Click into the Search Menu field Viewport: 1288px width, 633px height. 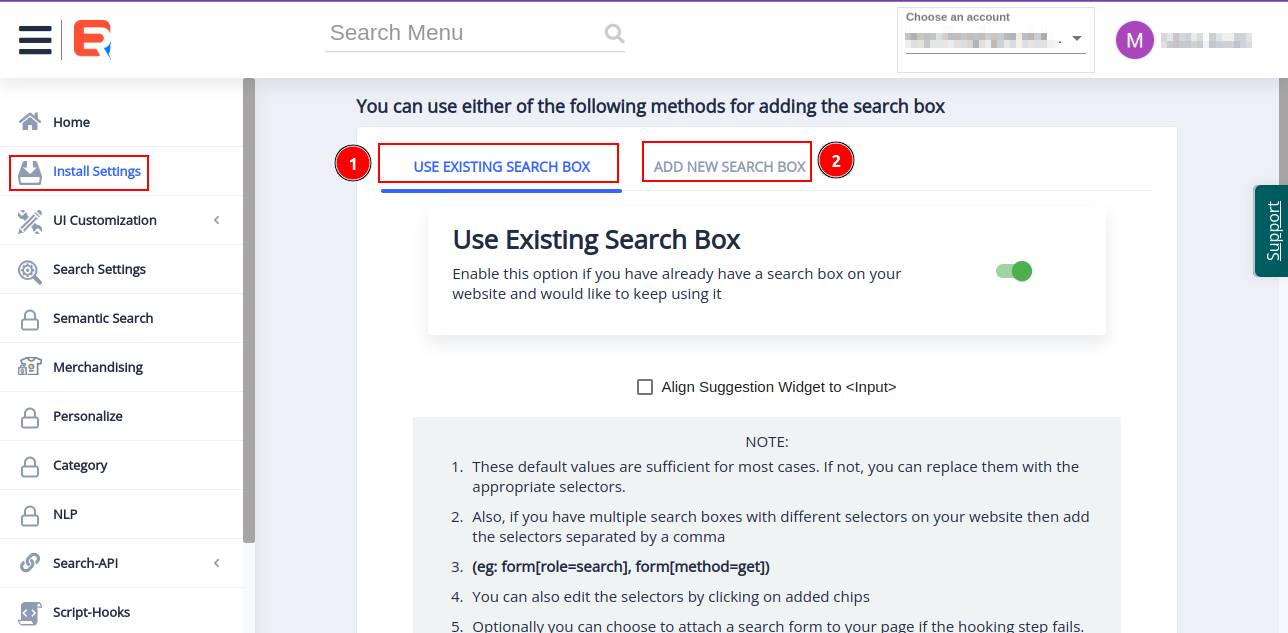tap(460, 33)
